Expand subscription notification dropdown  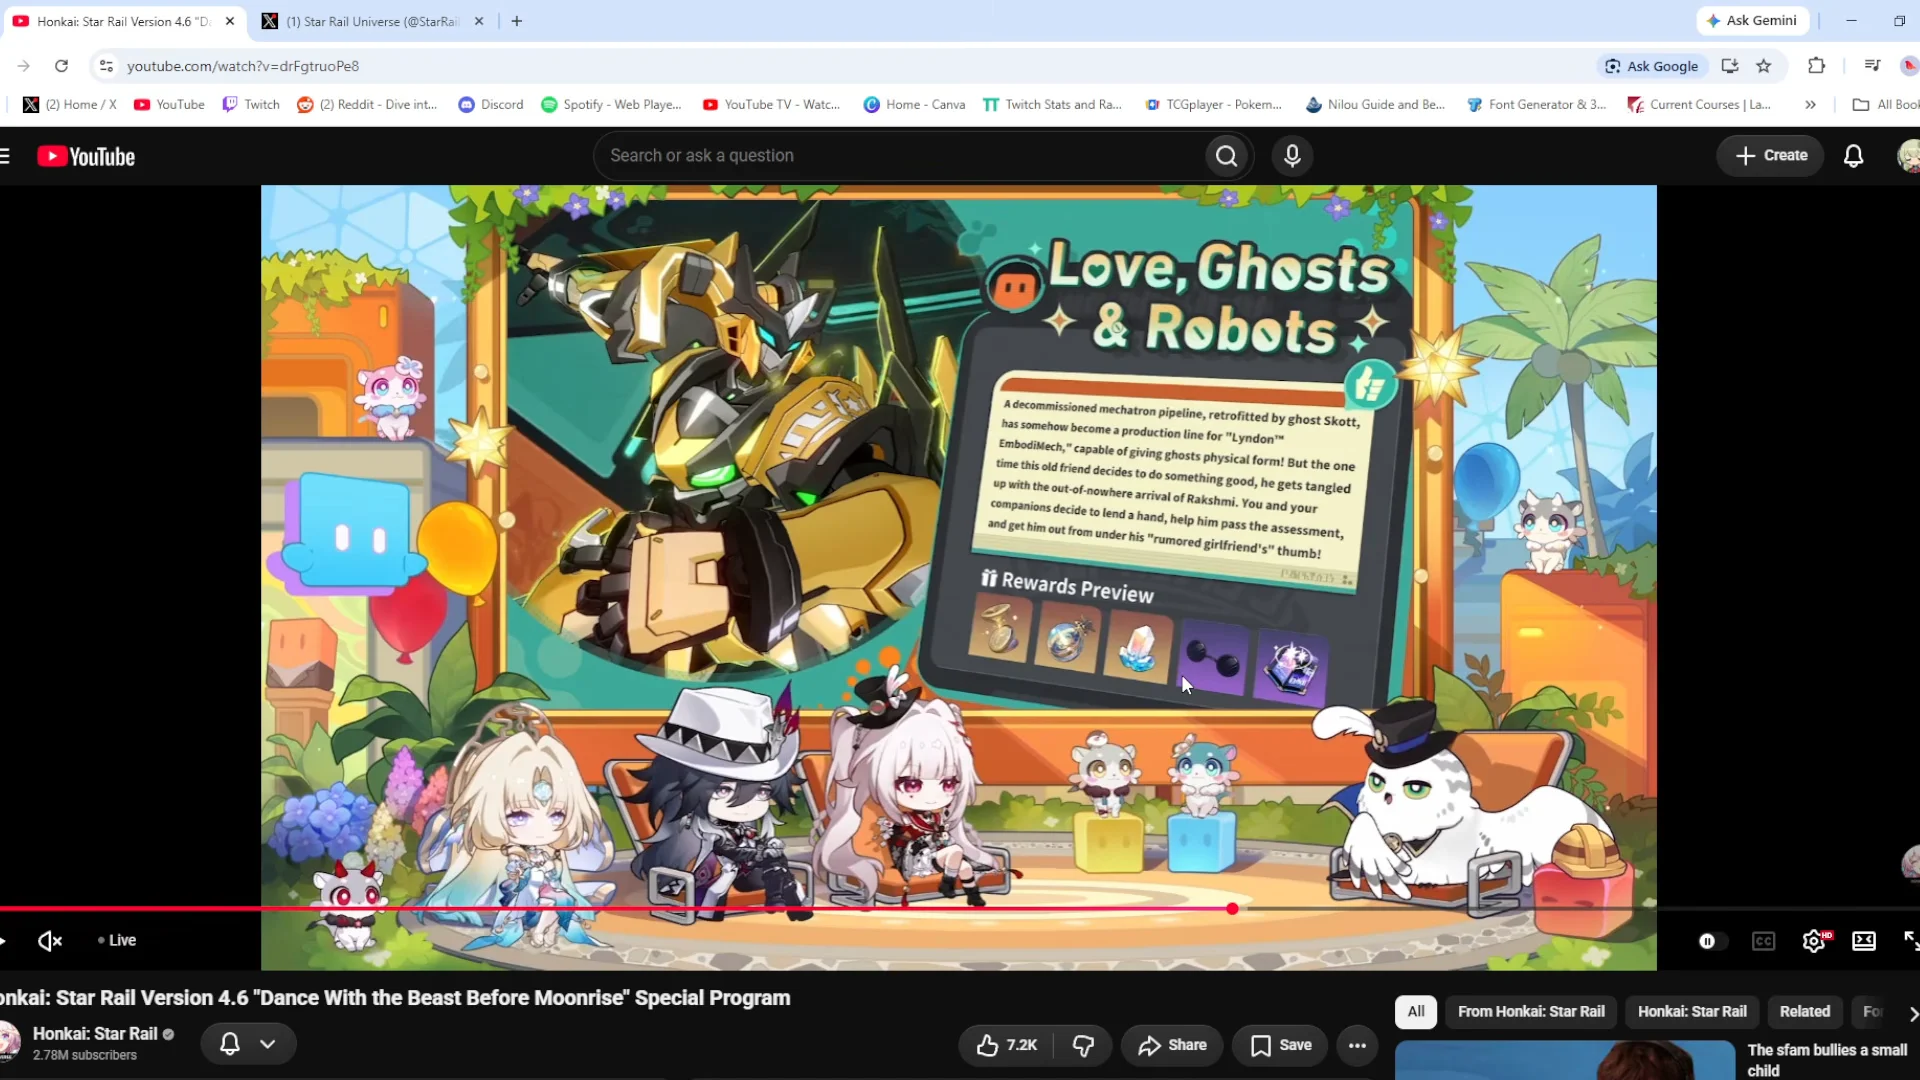coord(267,1044)
